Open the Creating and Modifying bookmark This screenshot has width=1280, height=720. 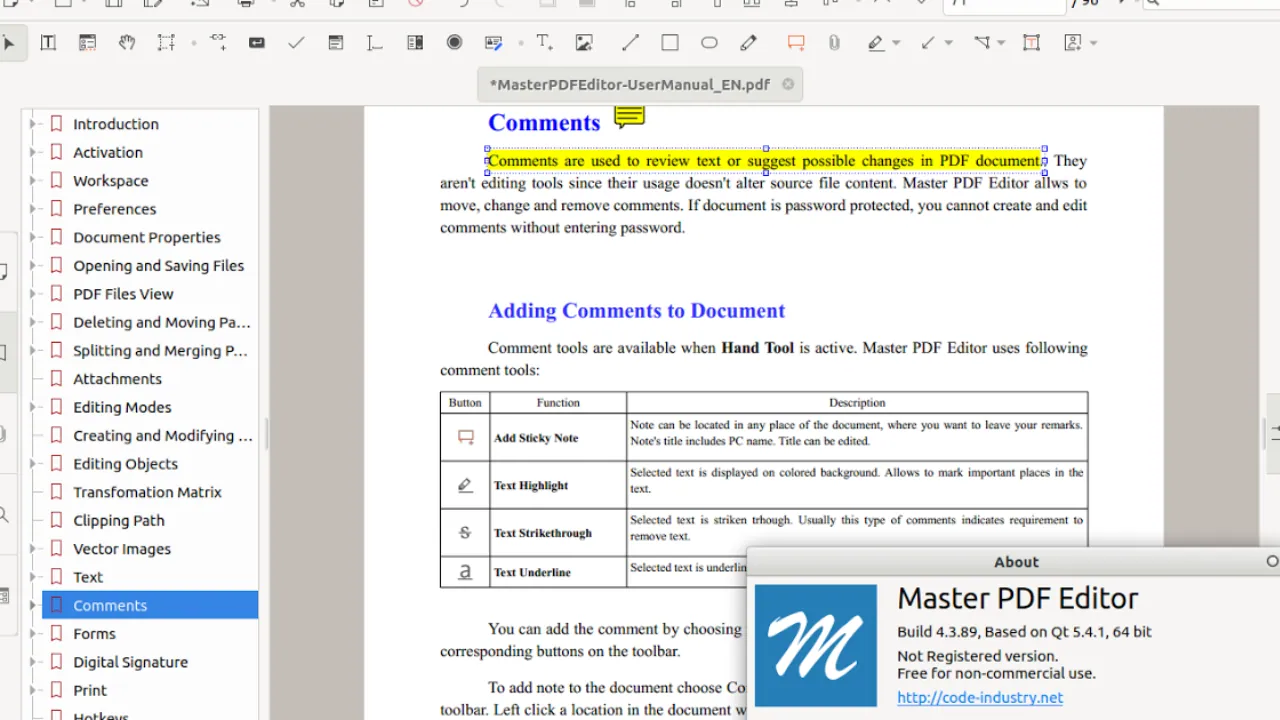tap(163, 436)
